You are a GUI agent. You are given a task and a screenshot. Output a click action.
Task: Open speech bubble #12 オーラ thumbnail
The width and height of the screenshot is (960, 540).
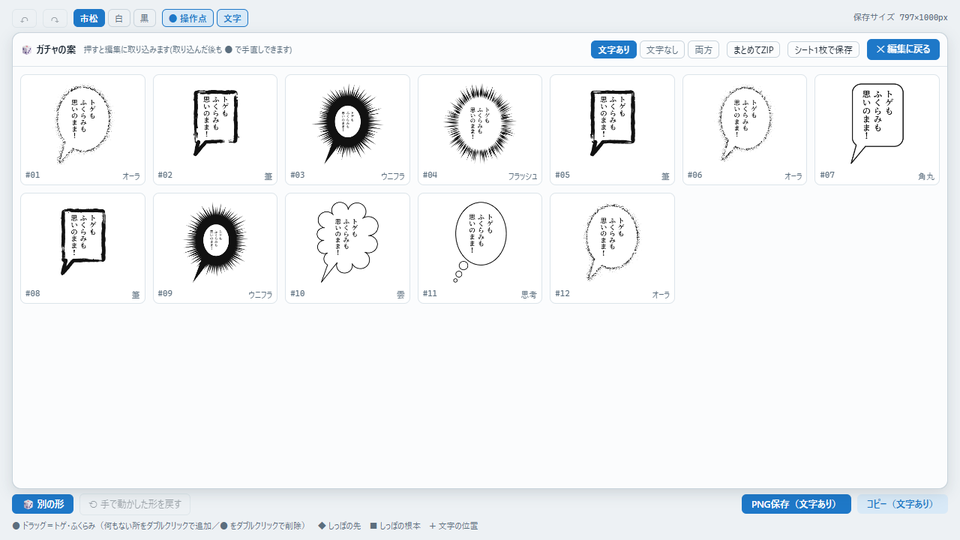coord(612,248)
